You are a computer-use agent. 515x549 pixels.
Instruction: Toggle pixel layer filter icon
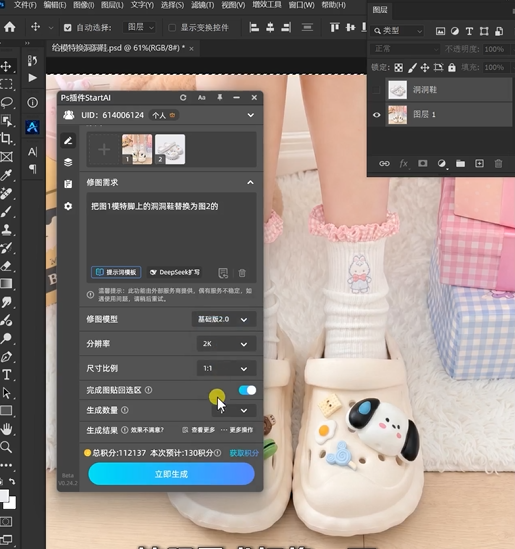tap(440, 31)
